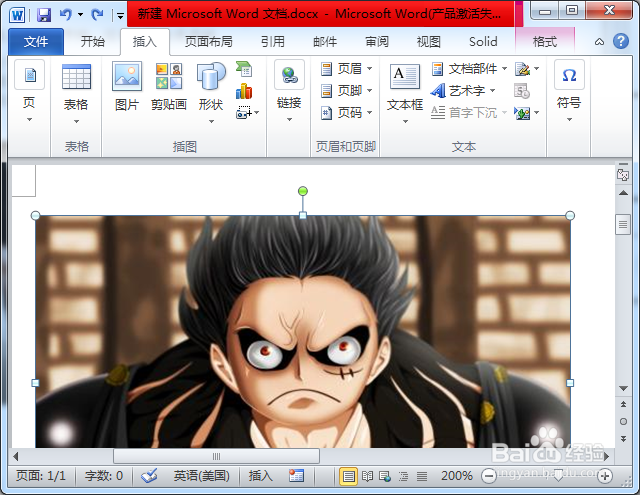This screenshot has width=640, height=495.
Task: Switch to Full Screen Reading view
Action: click(367, 476)
